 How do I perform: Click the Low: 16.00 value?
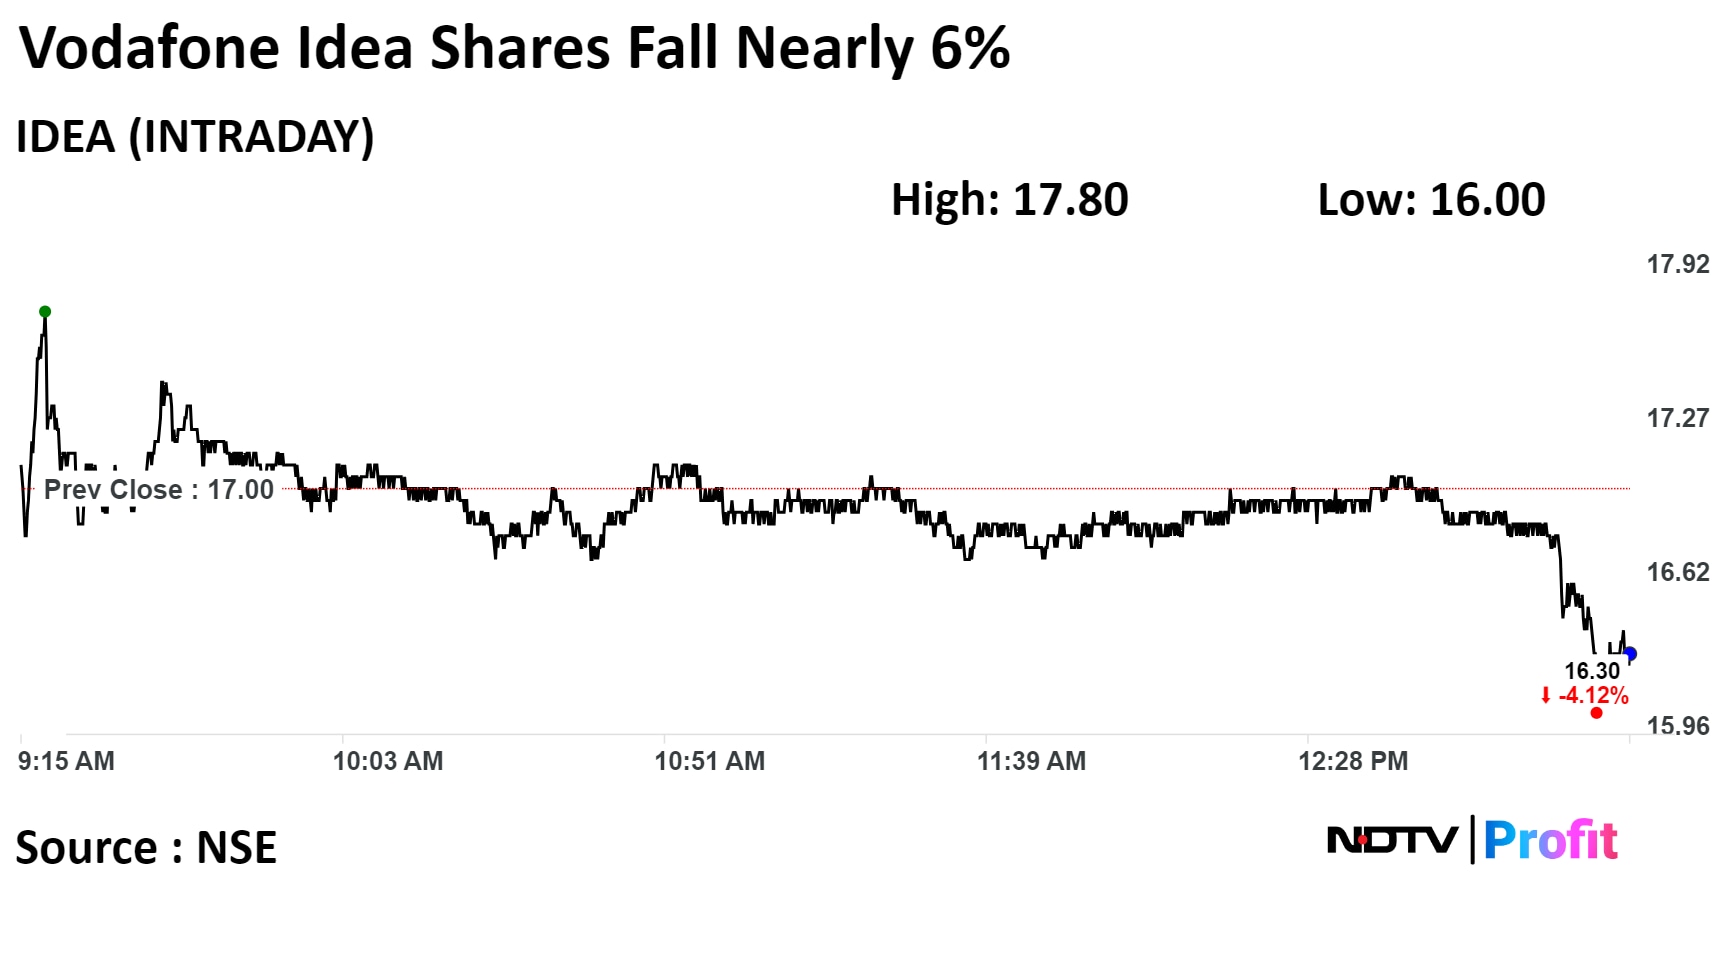(x=1431, y=200)
